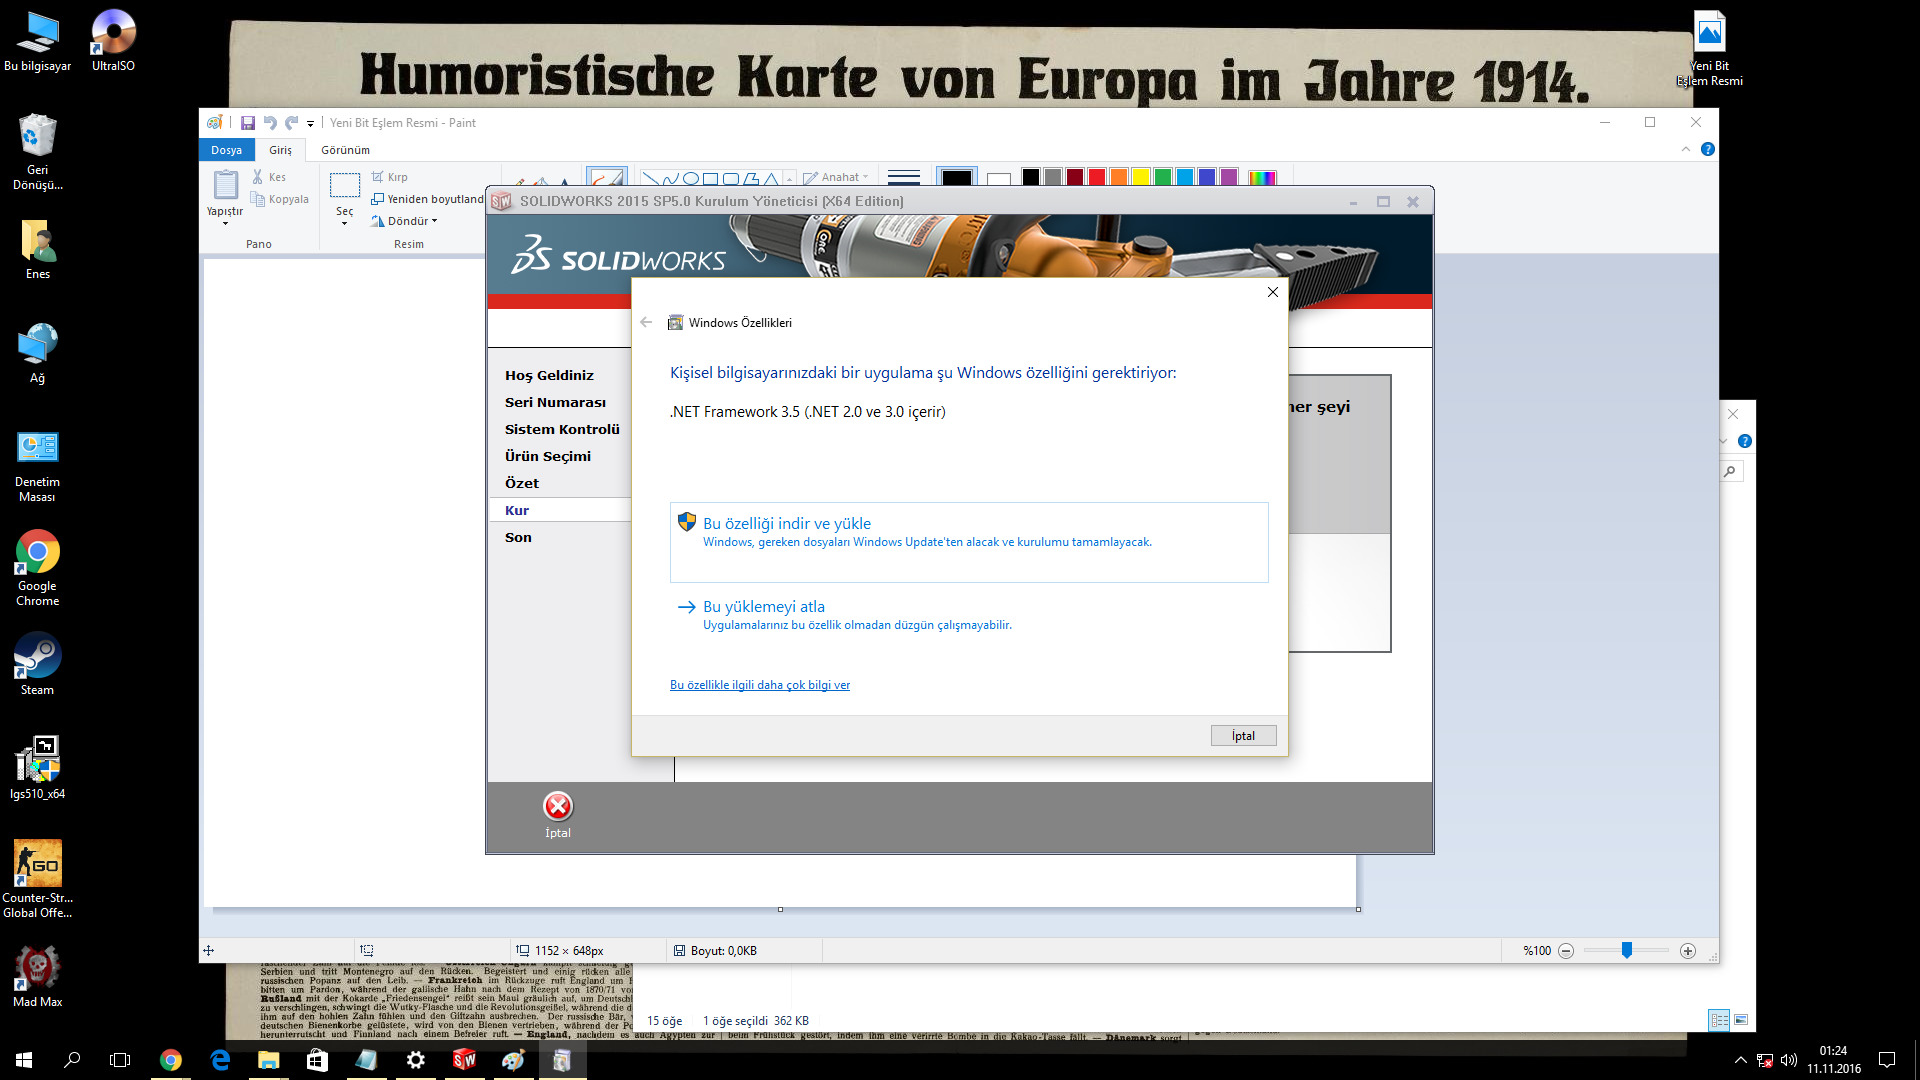This screenshot has width=1920, height=1080.
Task: Choose Bu yüklemeyi atla option
Action: 764,607
